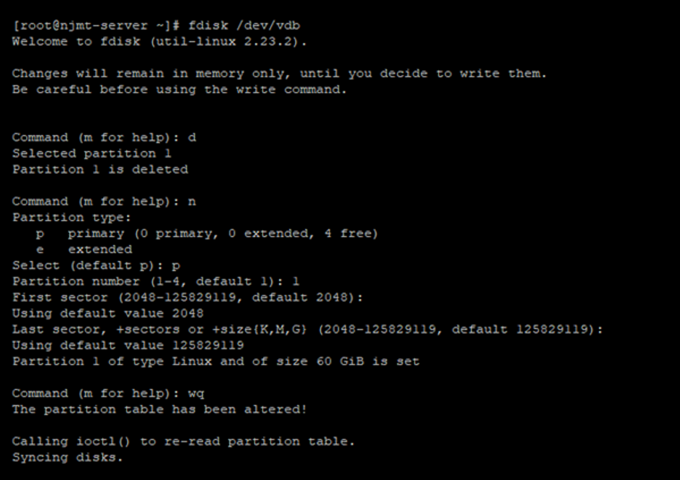Click the "Calling ioctl()" re-read line
This screenshot has height=480, width=680.
tap(183, 441)
